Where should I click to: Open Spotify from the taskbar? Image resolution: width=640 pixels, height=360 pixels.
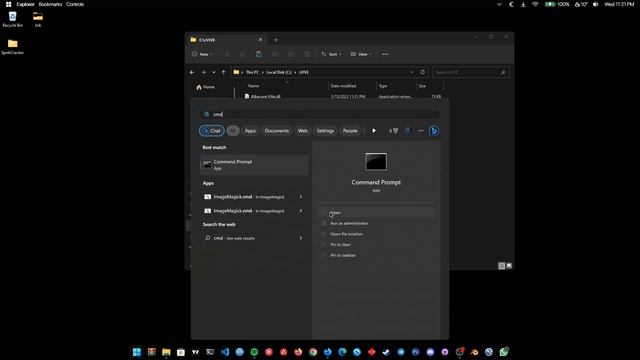[x=254, y=352]
